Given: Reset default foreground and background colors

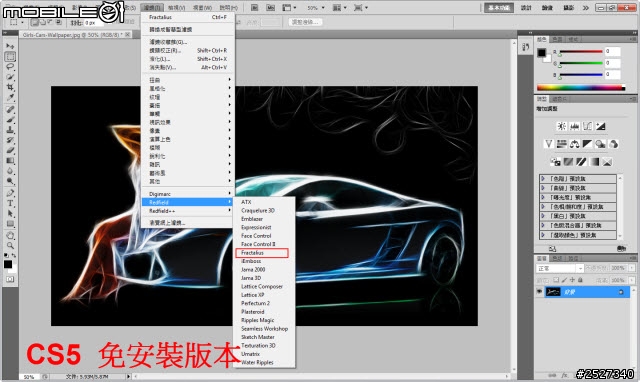Looking at the screenshot, I should (x=6, y=255).
